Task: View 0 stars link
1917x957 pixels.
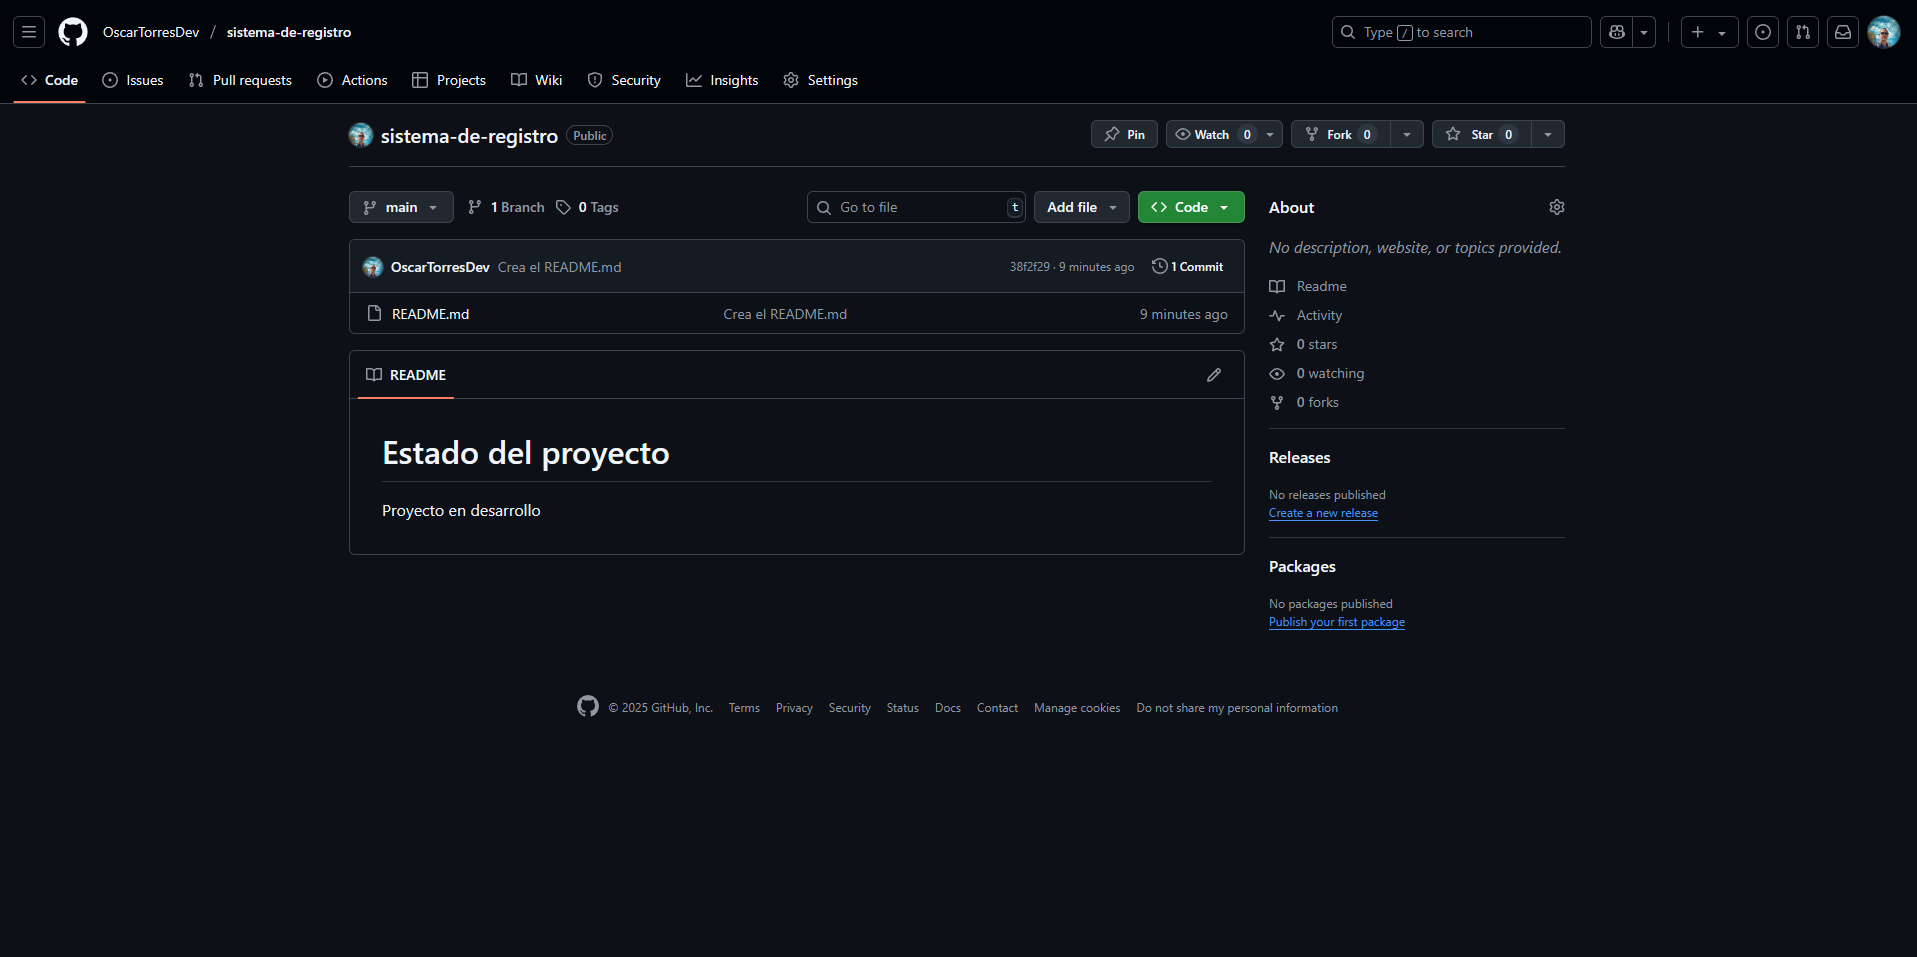Action: (1303, 344)
